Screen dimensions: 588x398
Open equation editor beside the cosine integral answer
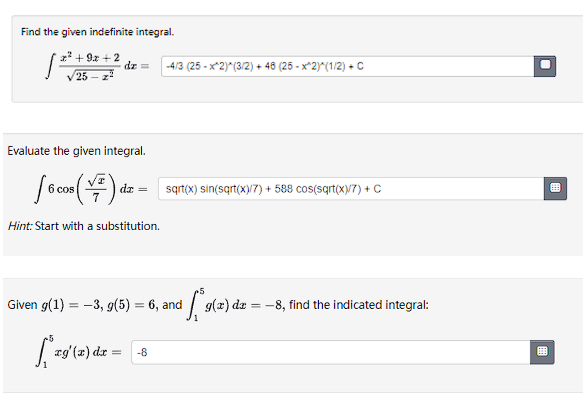pyautogui.click(x=555, y=188)
